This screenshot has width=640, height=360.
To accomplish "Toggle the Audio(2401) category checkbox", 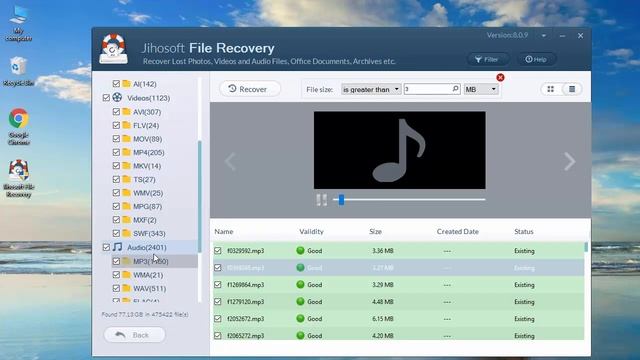I will click(106, 247).
